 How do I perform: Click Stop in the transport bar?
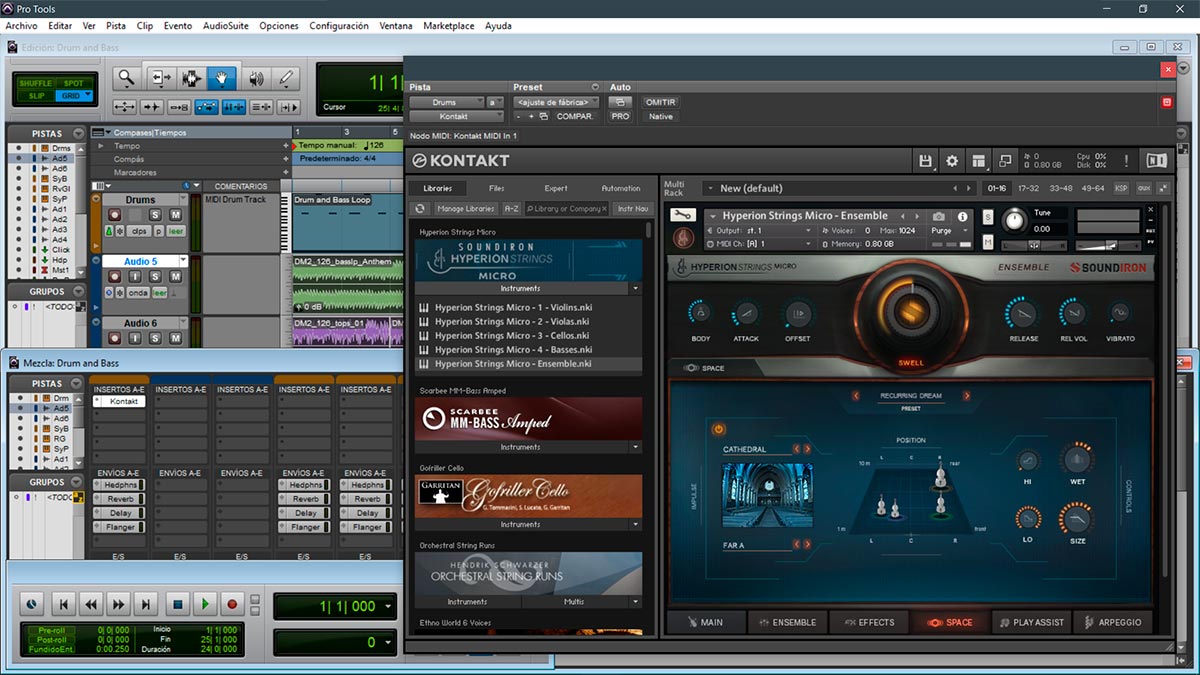pyautogui.click(x=178, y=604)
